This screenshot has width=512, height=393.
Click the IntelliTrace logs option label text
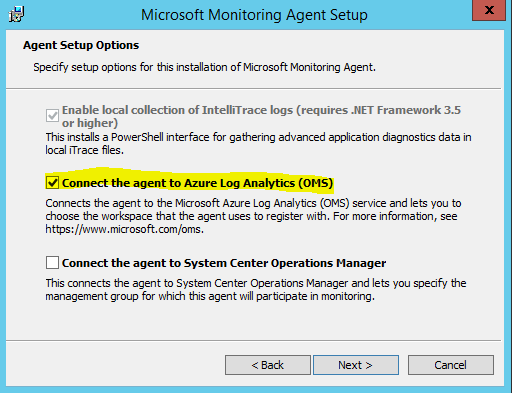pos(261,116)
